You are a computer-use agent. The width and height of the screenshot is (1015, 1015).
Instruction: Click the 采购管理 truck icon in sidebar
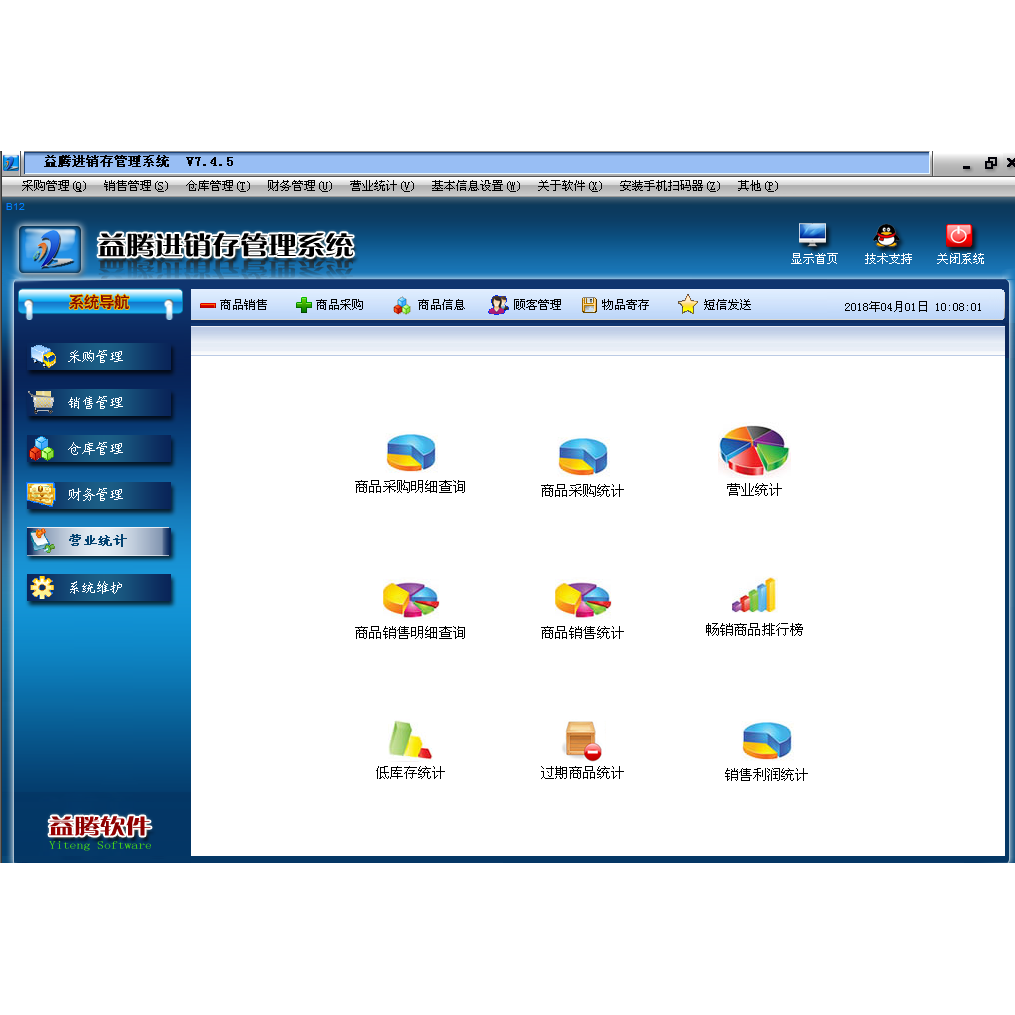point(43,356)
